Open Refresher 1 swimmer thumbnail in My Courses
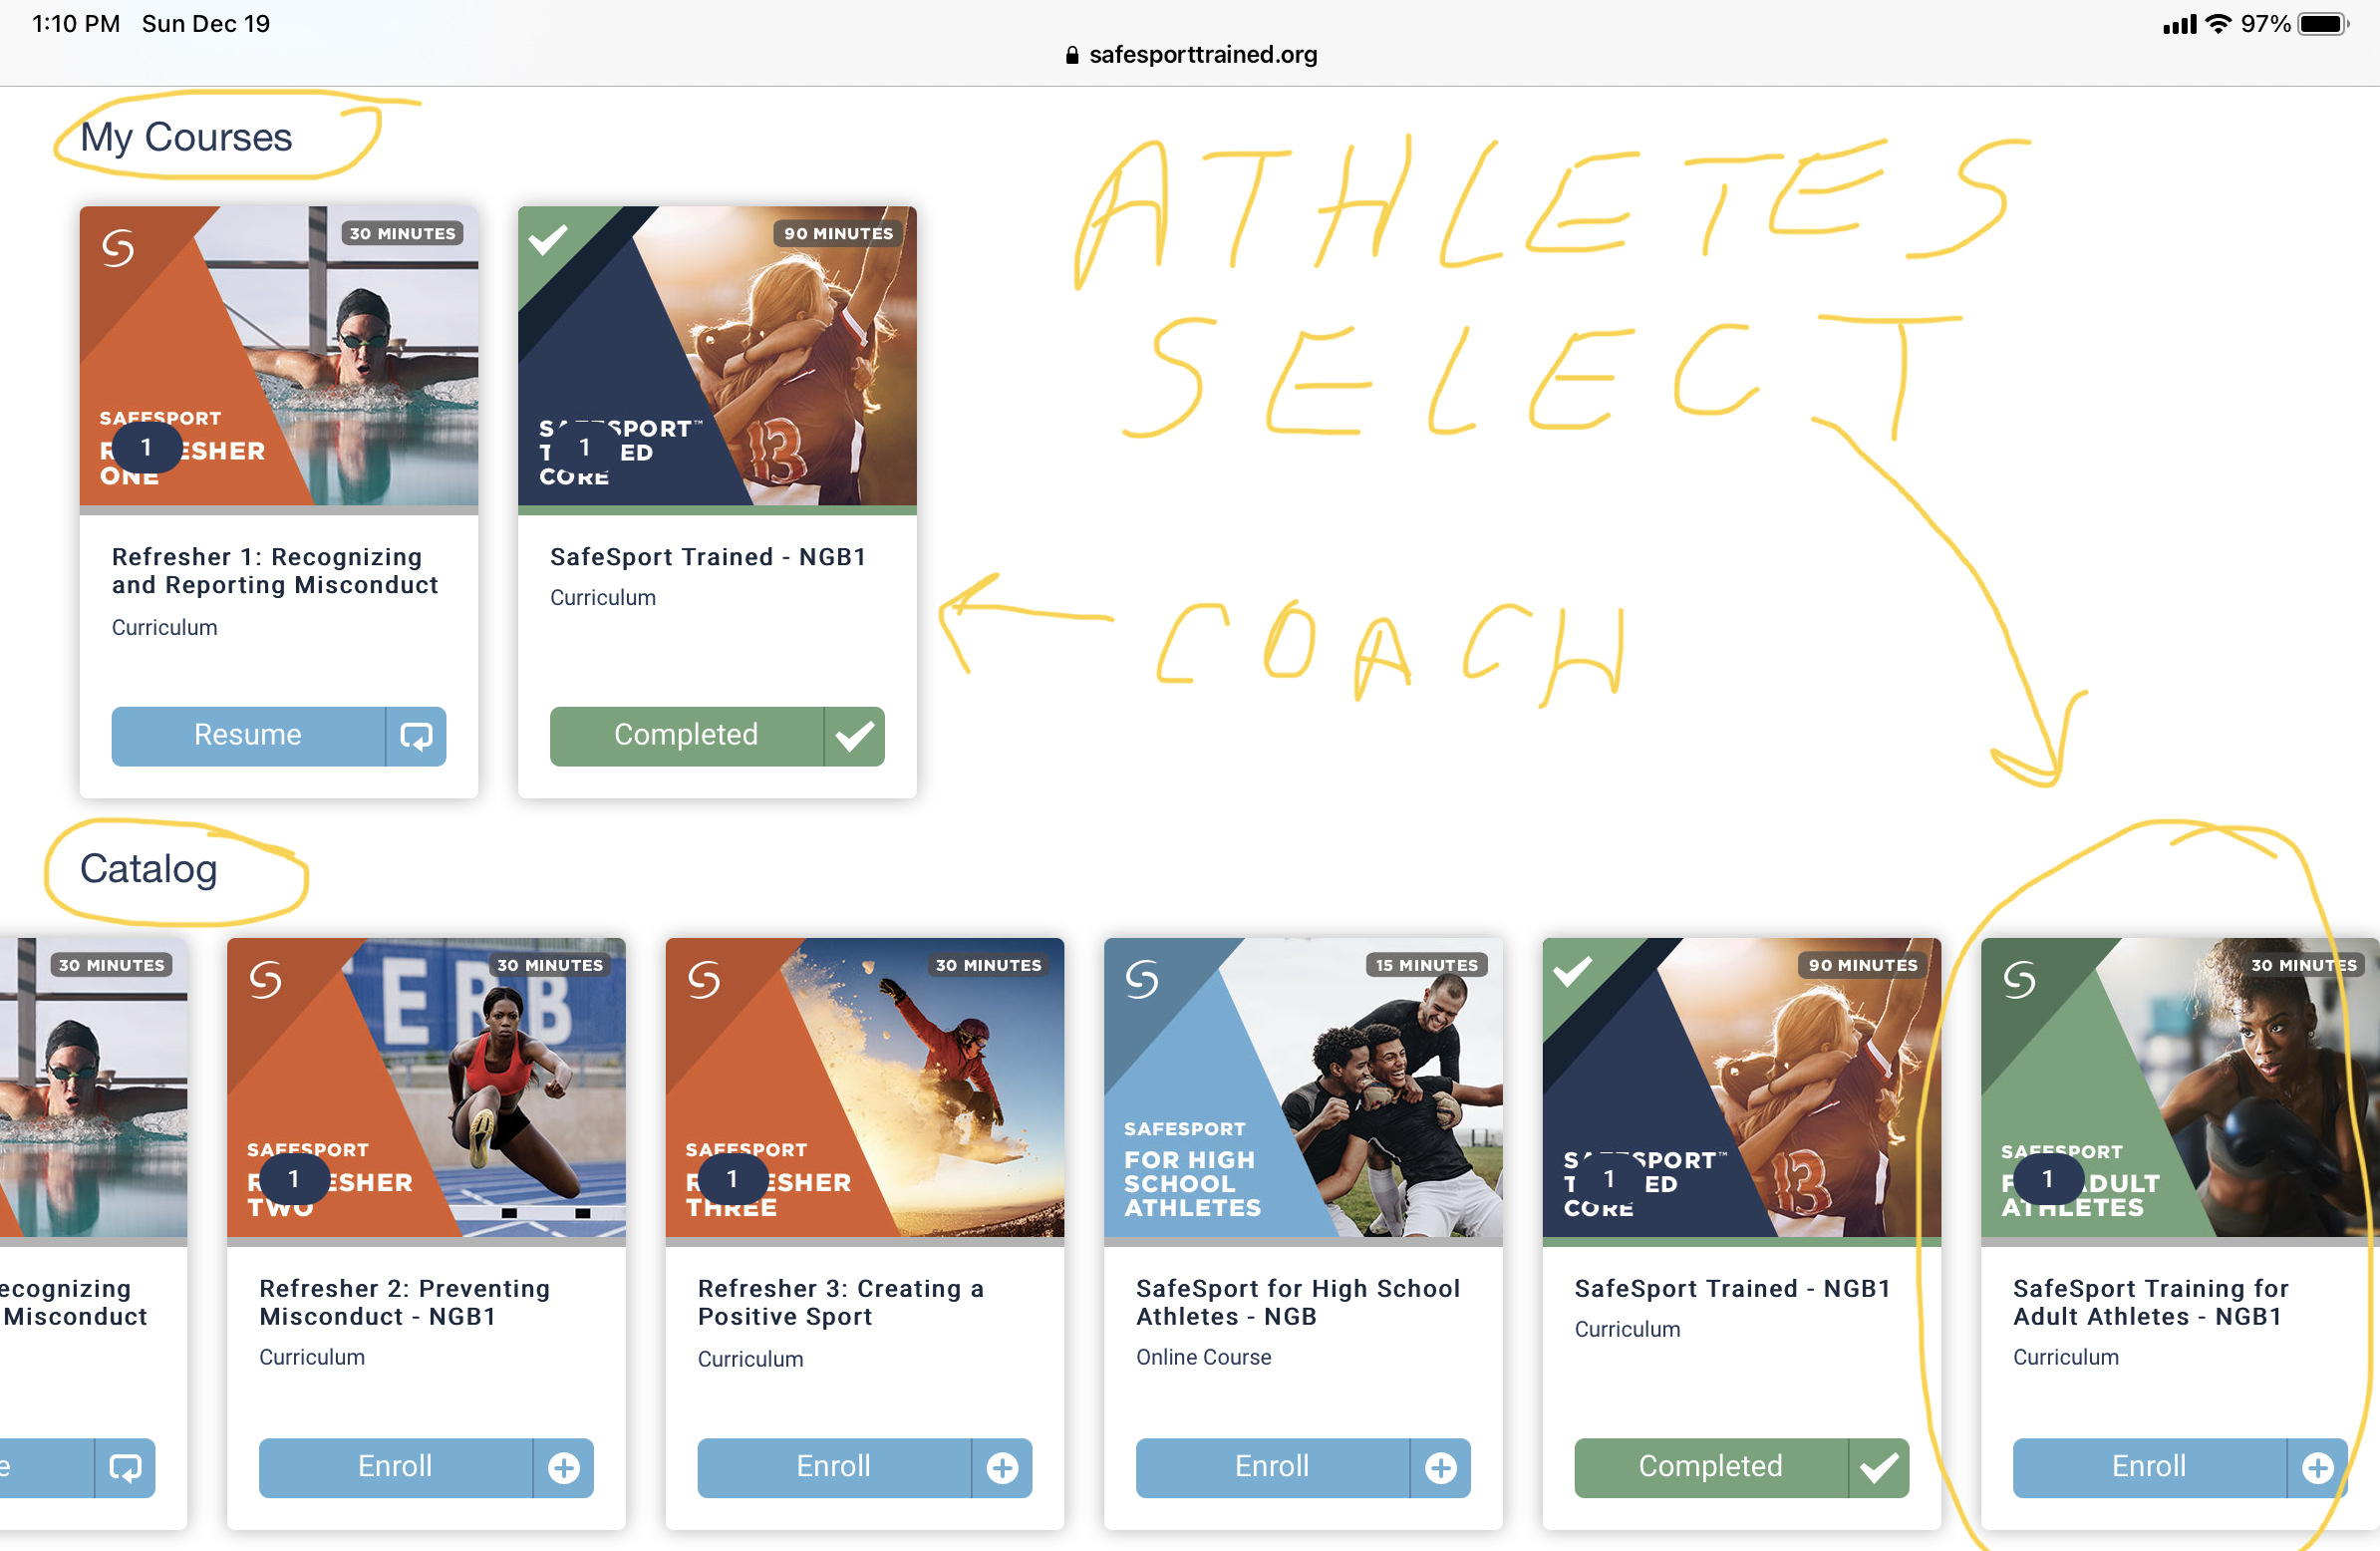The height and width of the screenshot is (1551, 2380). tap(279, 356)
